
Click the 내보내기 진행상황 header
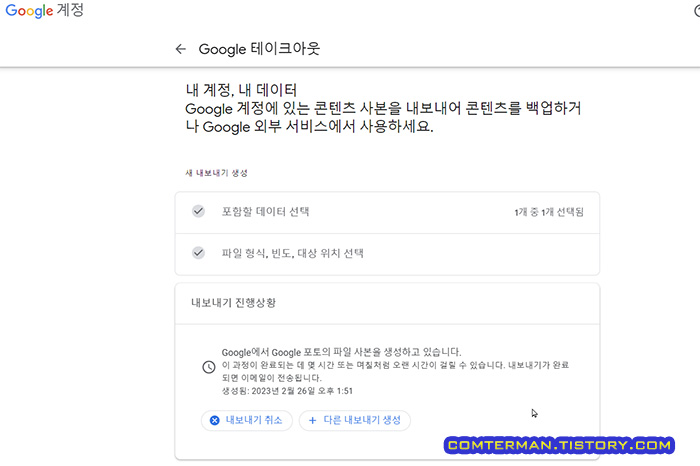click(x=233, y=303)
